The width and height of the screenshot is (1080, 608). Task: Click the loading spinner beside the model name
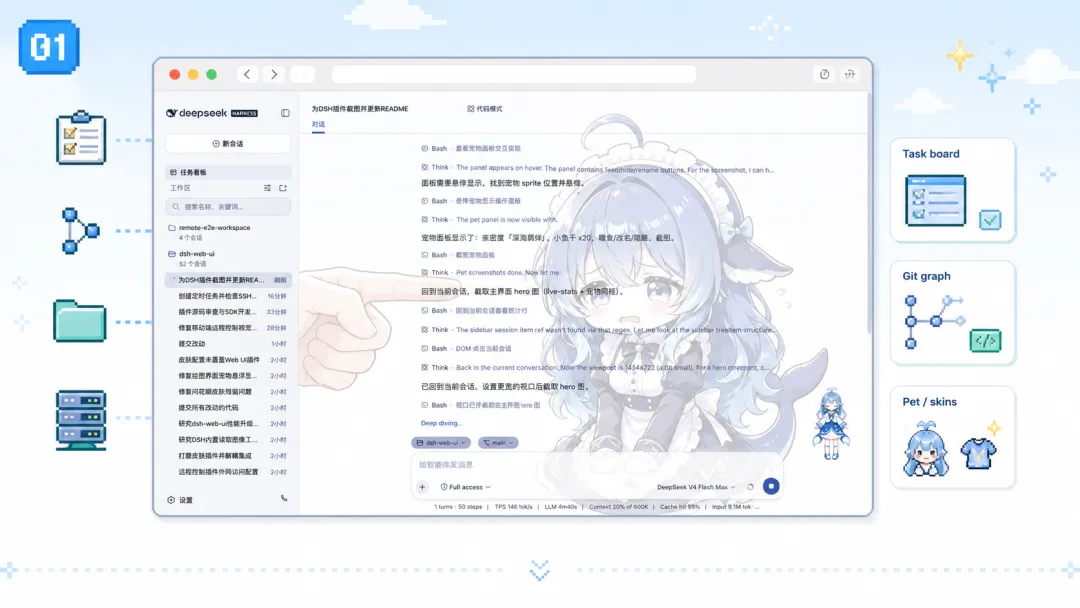pyautogui.click(x=750, y=487)
